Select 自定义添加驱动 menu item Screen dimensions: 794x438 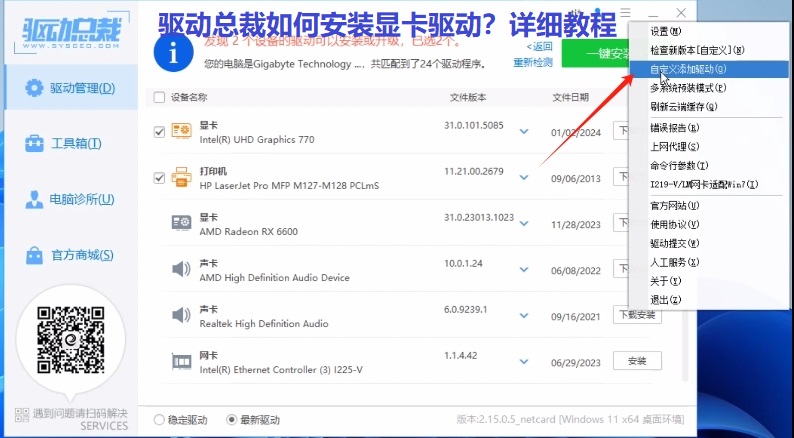(x=708, y=69)
